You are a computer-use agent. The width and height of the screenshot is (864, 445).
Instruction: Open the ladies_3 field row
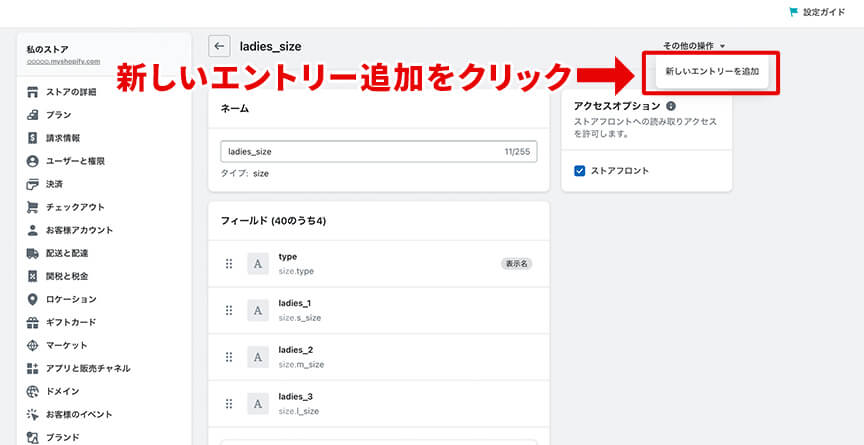click(379, 404)
